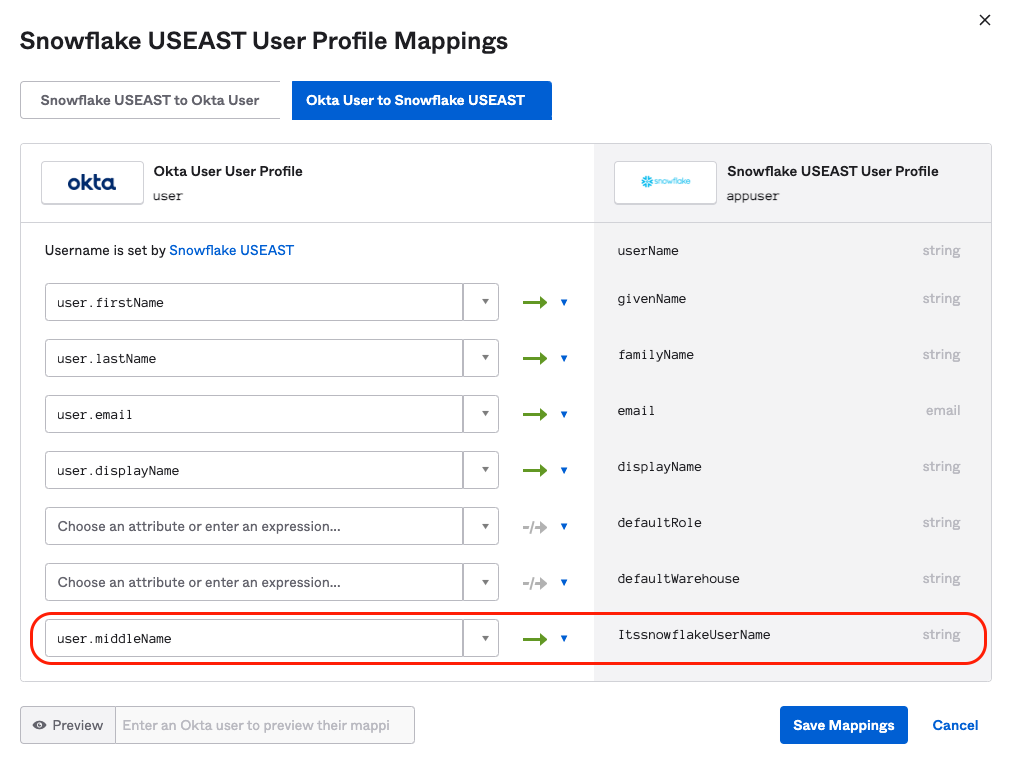Click the Save Mappings button
The height and width of the screenshot is (770, 1011).
(843, 725)
